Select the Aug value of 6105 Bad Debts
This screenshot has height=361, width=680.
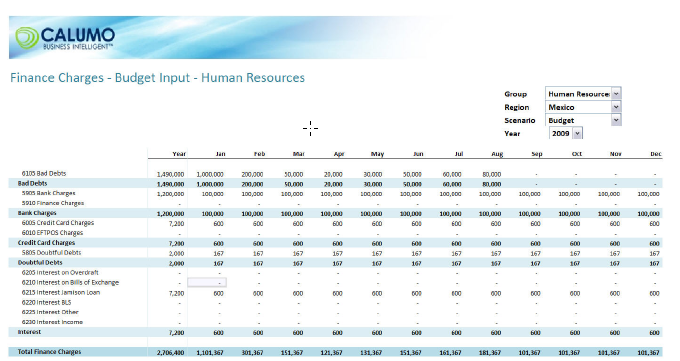[492, 174]
